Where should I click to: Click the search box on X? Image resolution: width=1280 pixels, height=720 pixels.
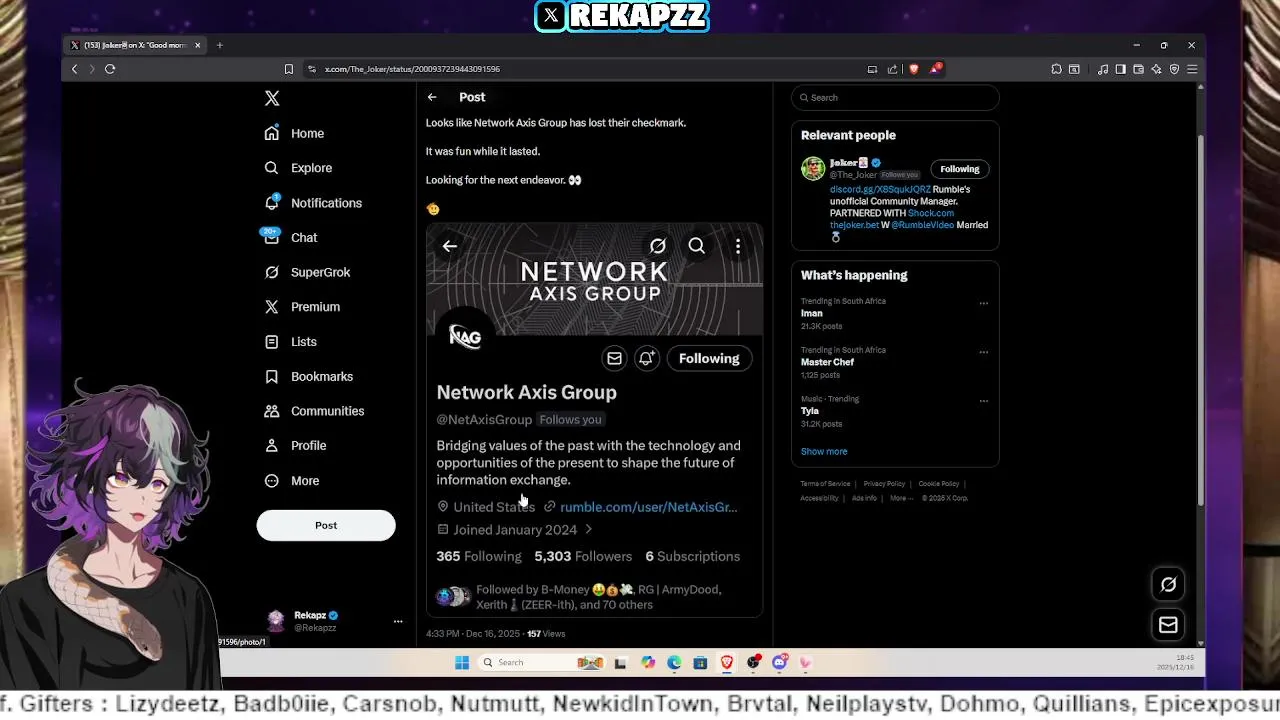click(x=895, y=97)
